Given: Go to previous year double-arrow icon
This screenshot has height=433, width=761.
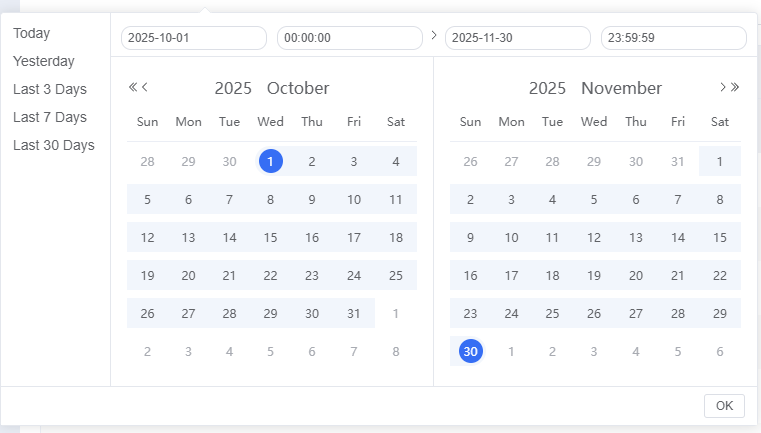Looking at the screenshot, I should [x=133, y=87].
